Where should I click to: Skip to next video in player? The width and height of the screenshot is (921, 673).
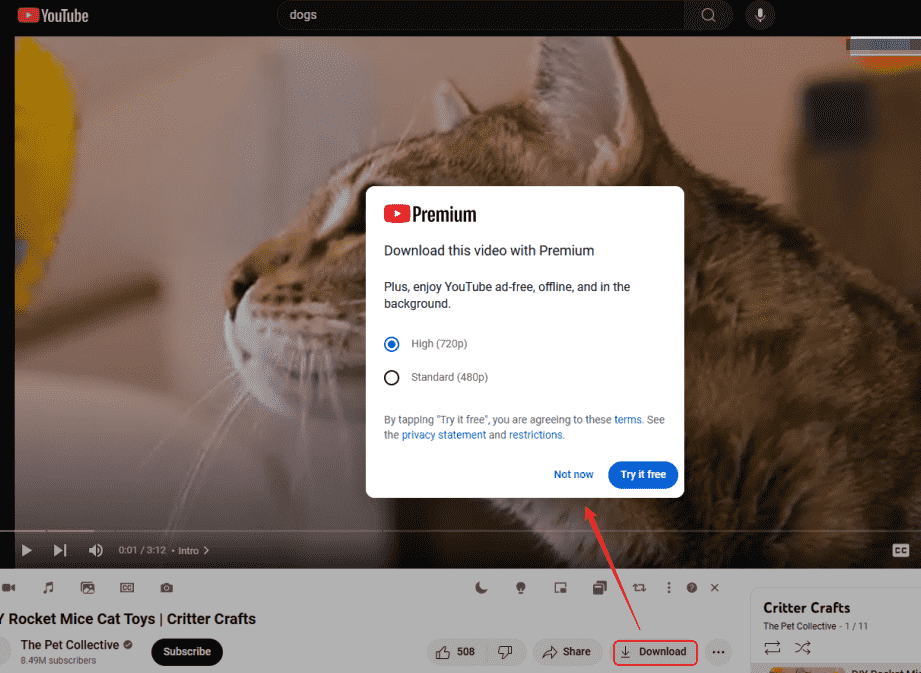(x=60, y=550)
